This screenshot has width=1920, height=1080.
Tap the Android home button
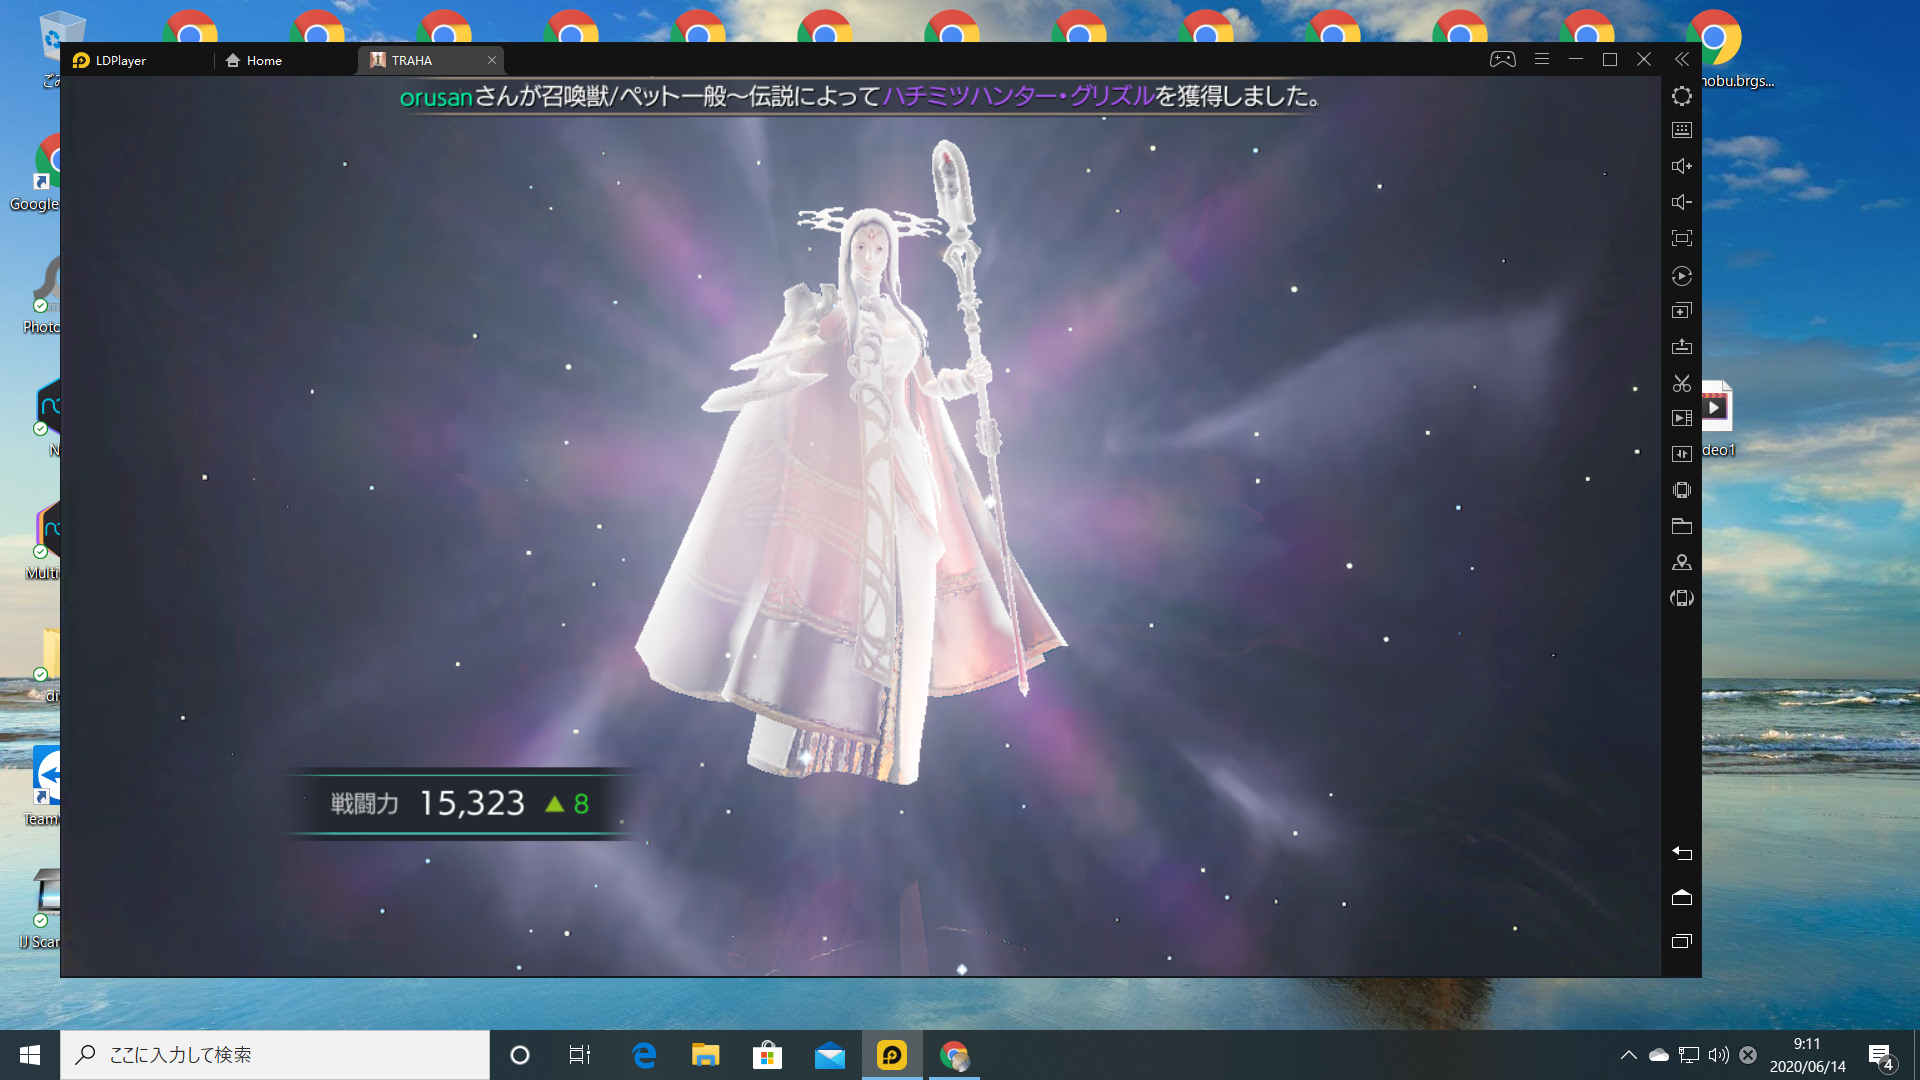(x=1682, y=897)
